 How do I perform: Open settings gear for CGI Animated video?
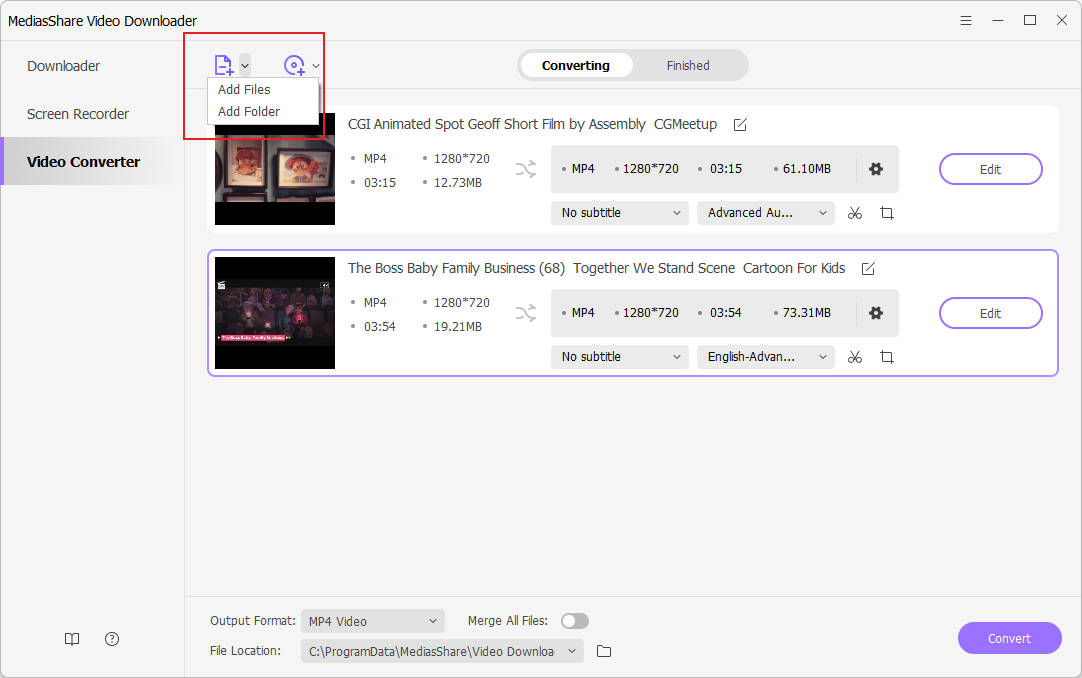[876, 169]
